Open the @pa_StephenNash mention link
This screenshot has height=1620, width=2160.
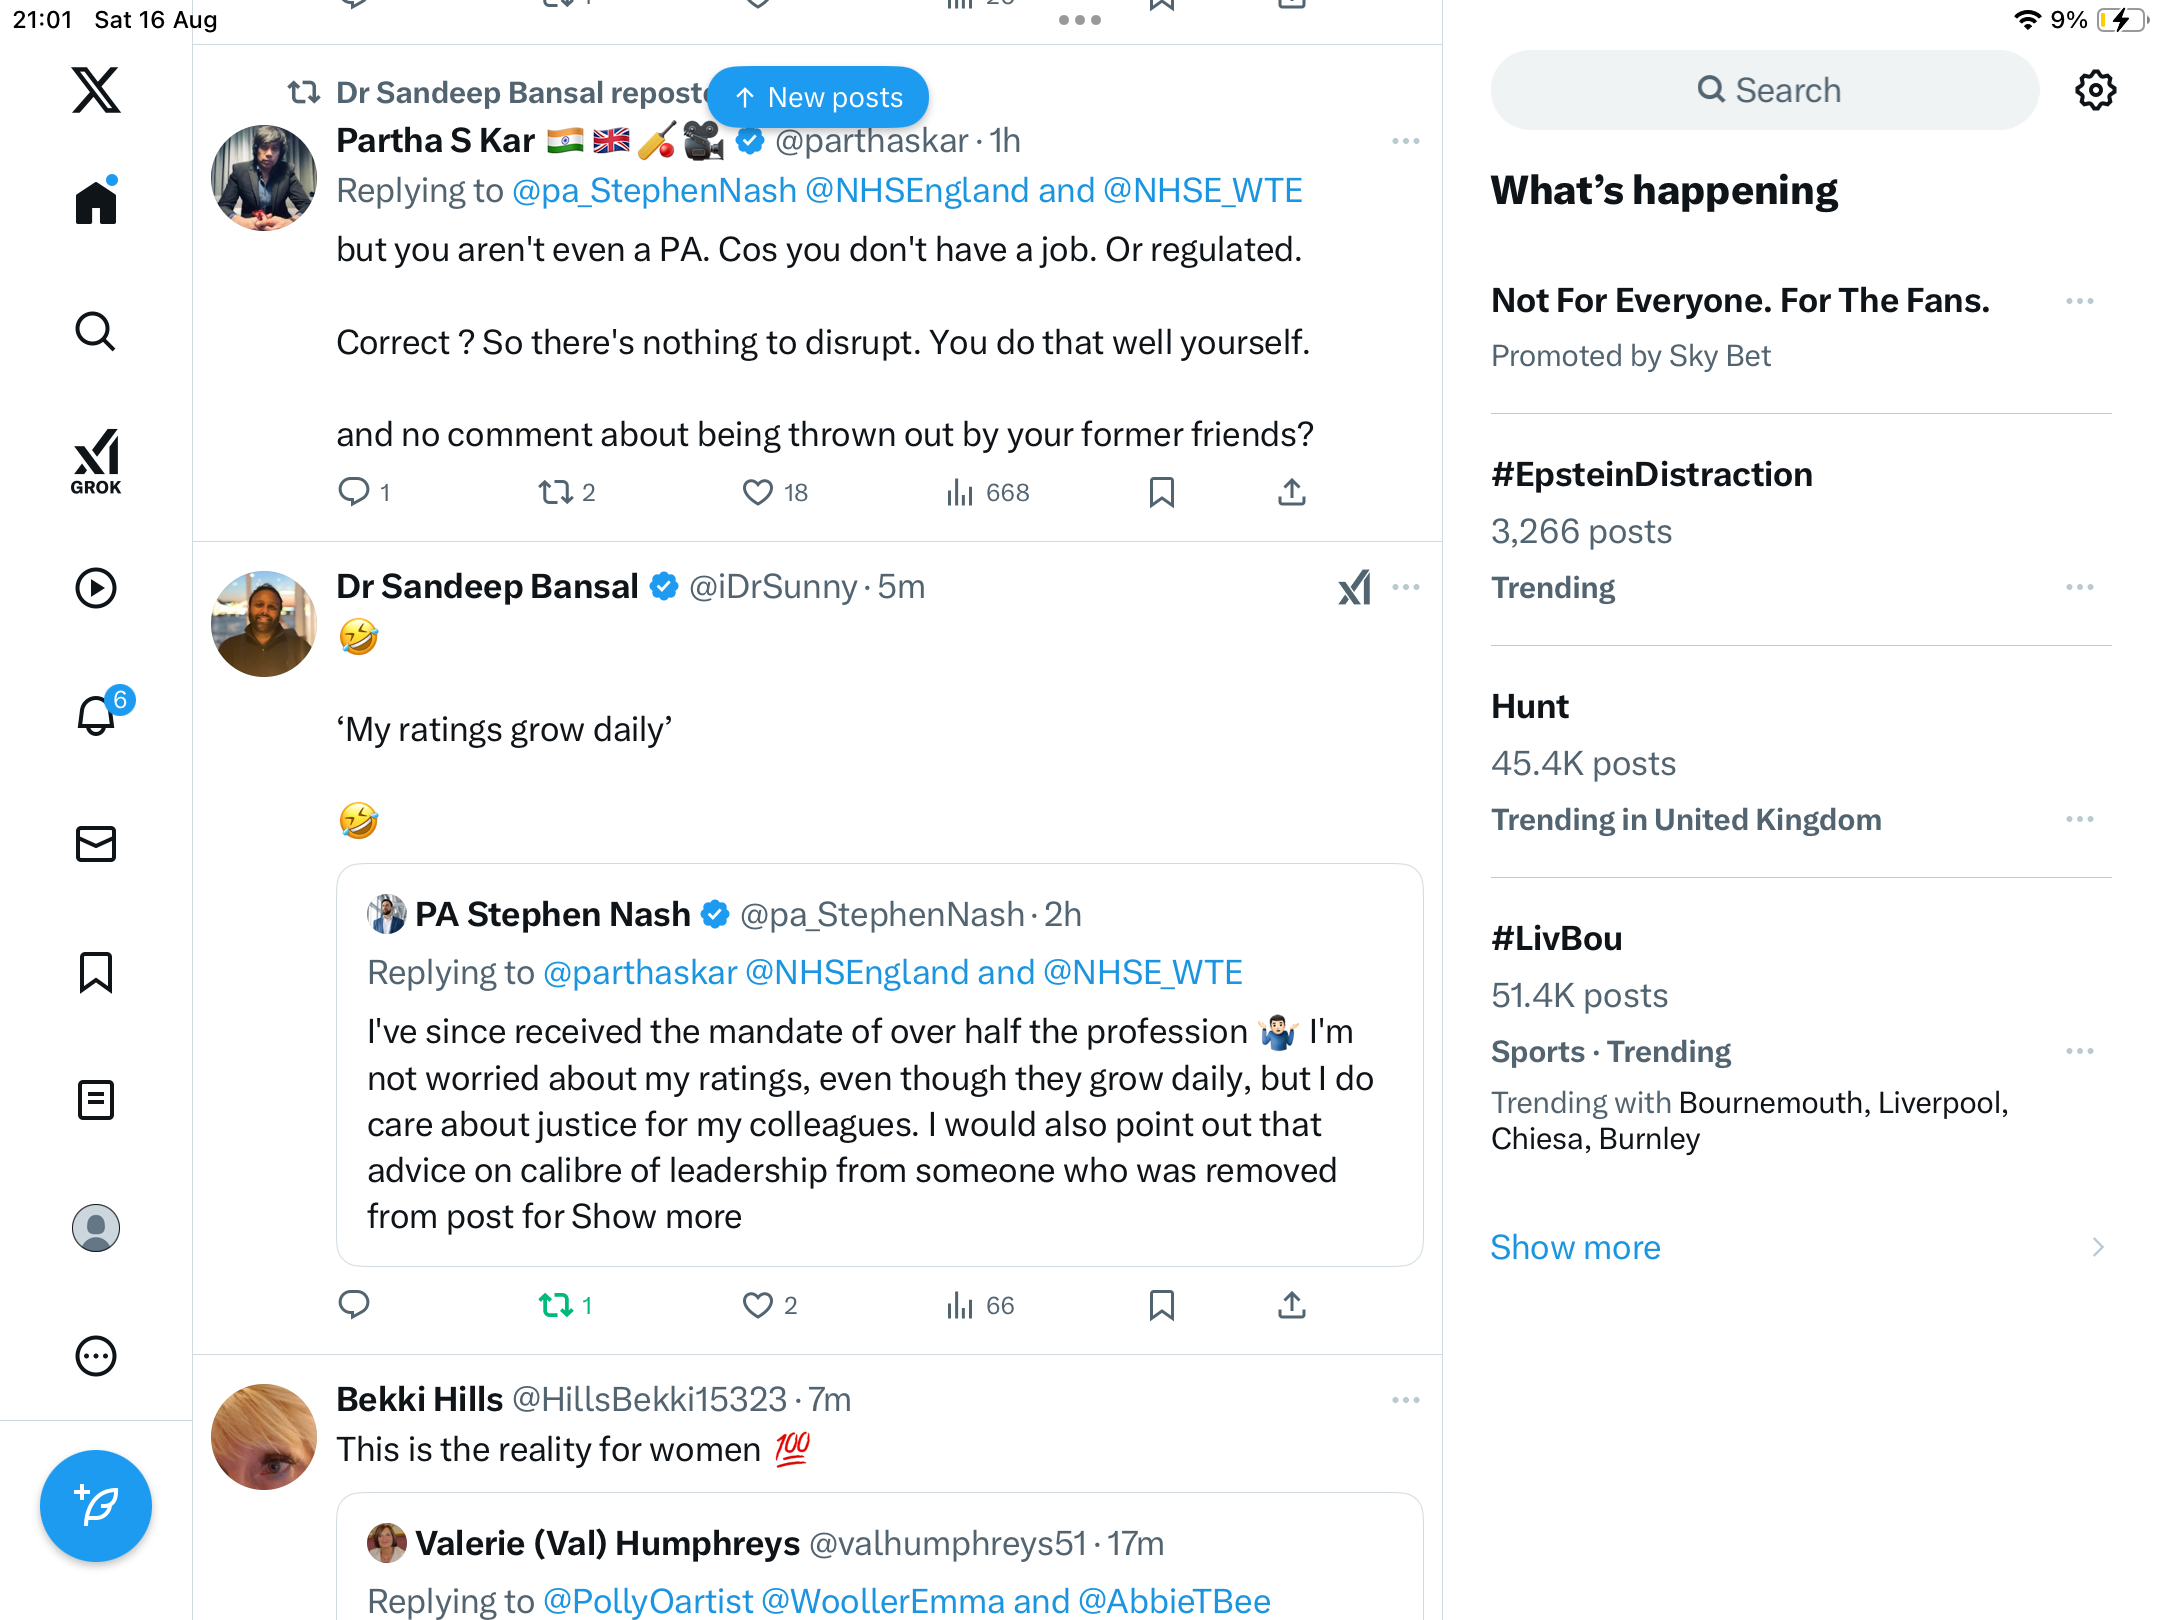(654, 190)
